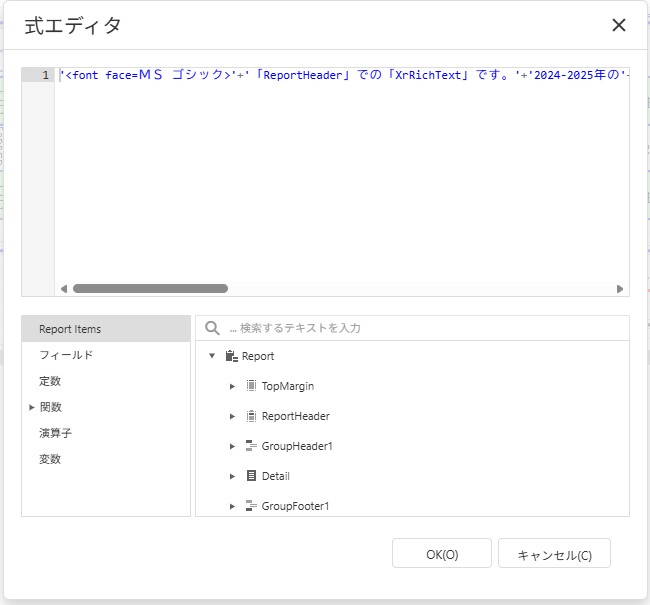Image resolution: width=650 pixels, height=605 pixels.
Task: Click the horizontal scrollbar thumb in editor
Action: coord(150,288)
